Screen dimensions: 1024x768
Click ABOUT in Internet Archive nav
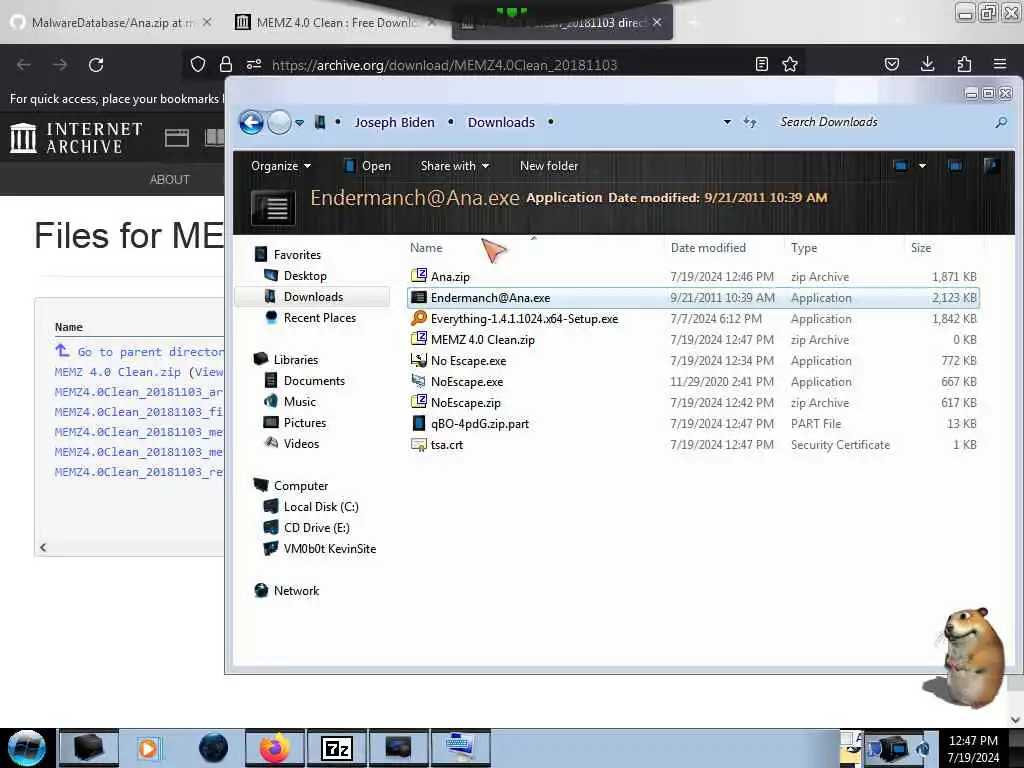(x=170, y=180)
